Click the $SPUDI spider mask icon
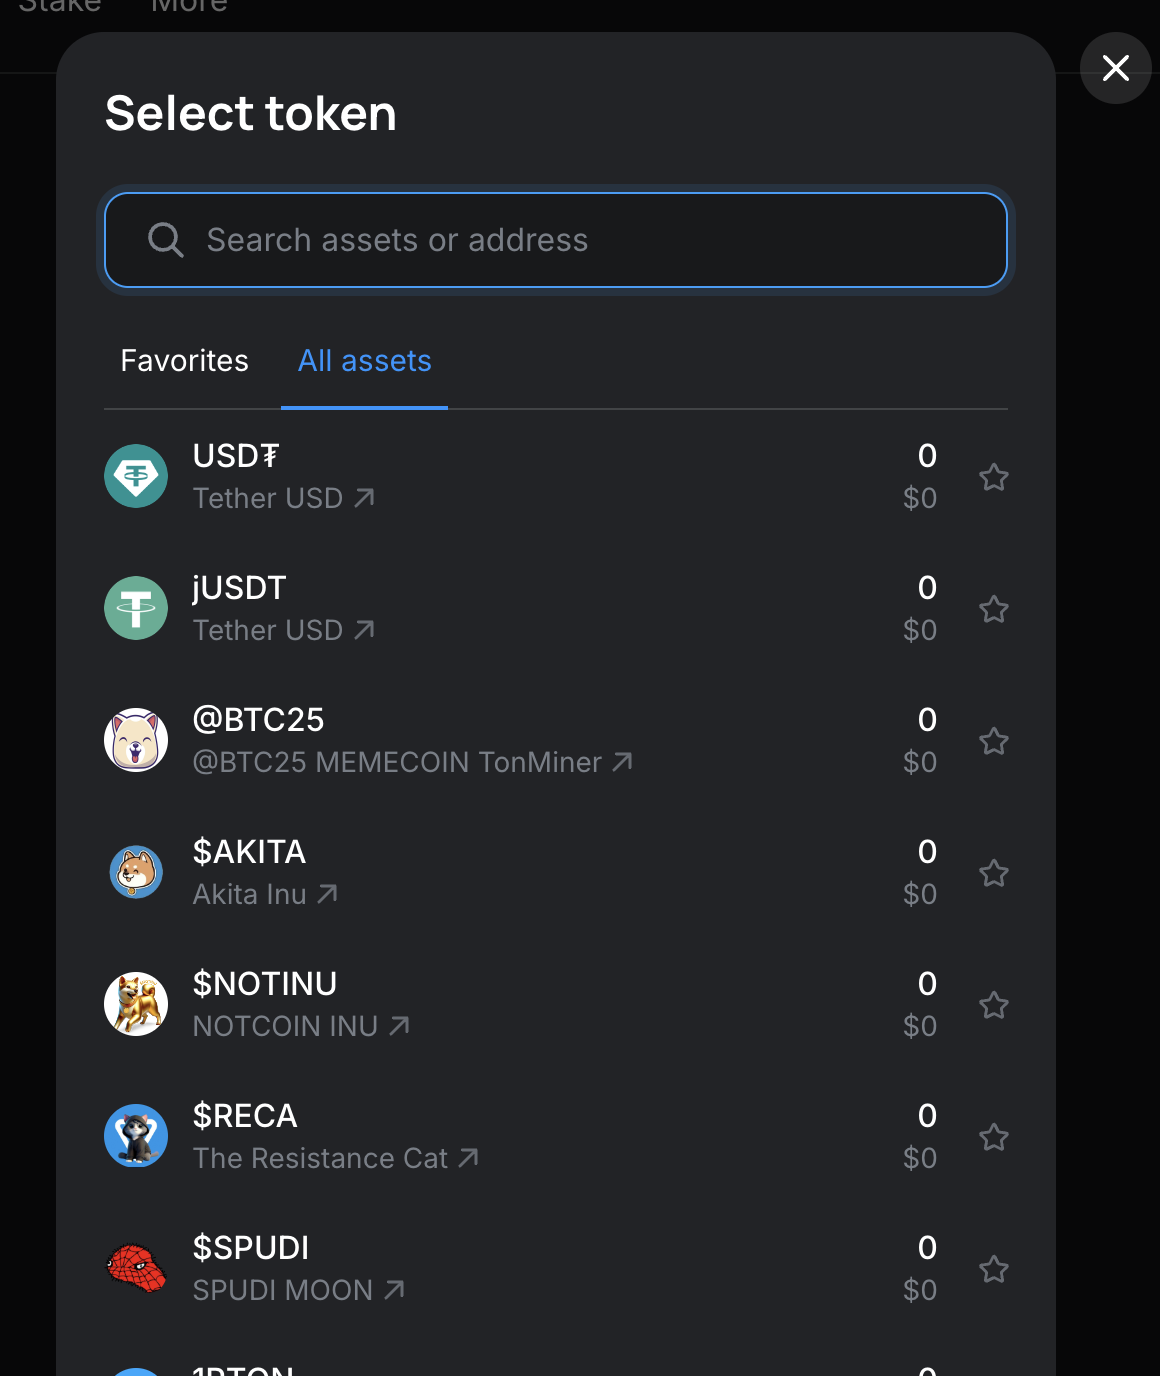This screenshot has height=1376, width=1160. [x=136, y=1268]
